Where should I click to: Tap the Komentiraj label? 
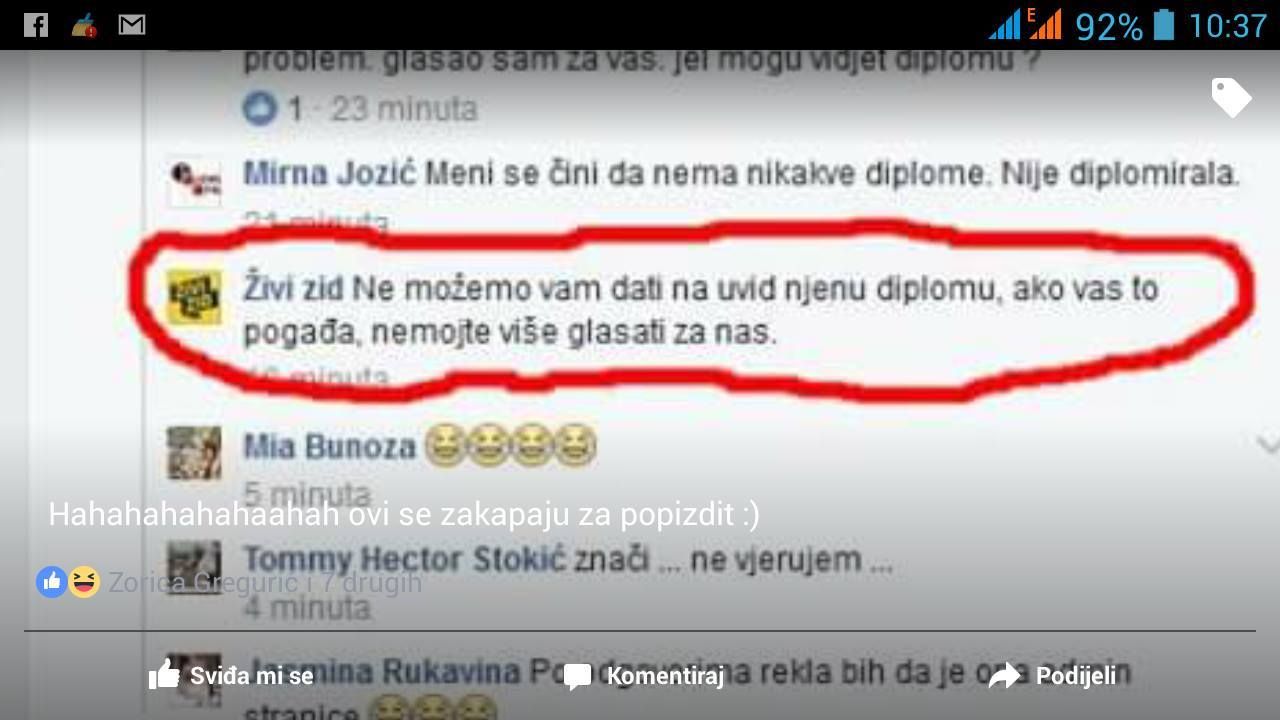[x=665, y=676]
